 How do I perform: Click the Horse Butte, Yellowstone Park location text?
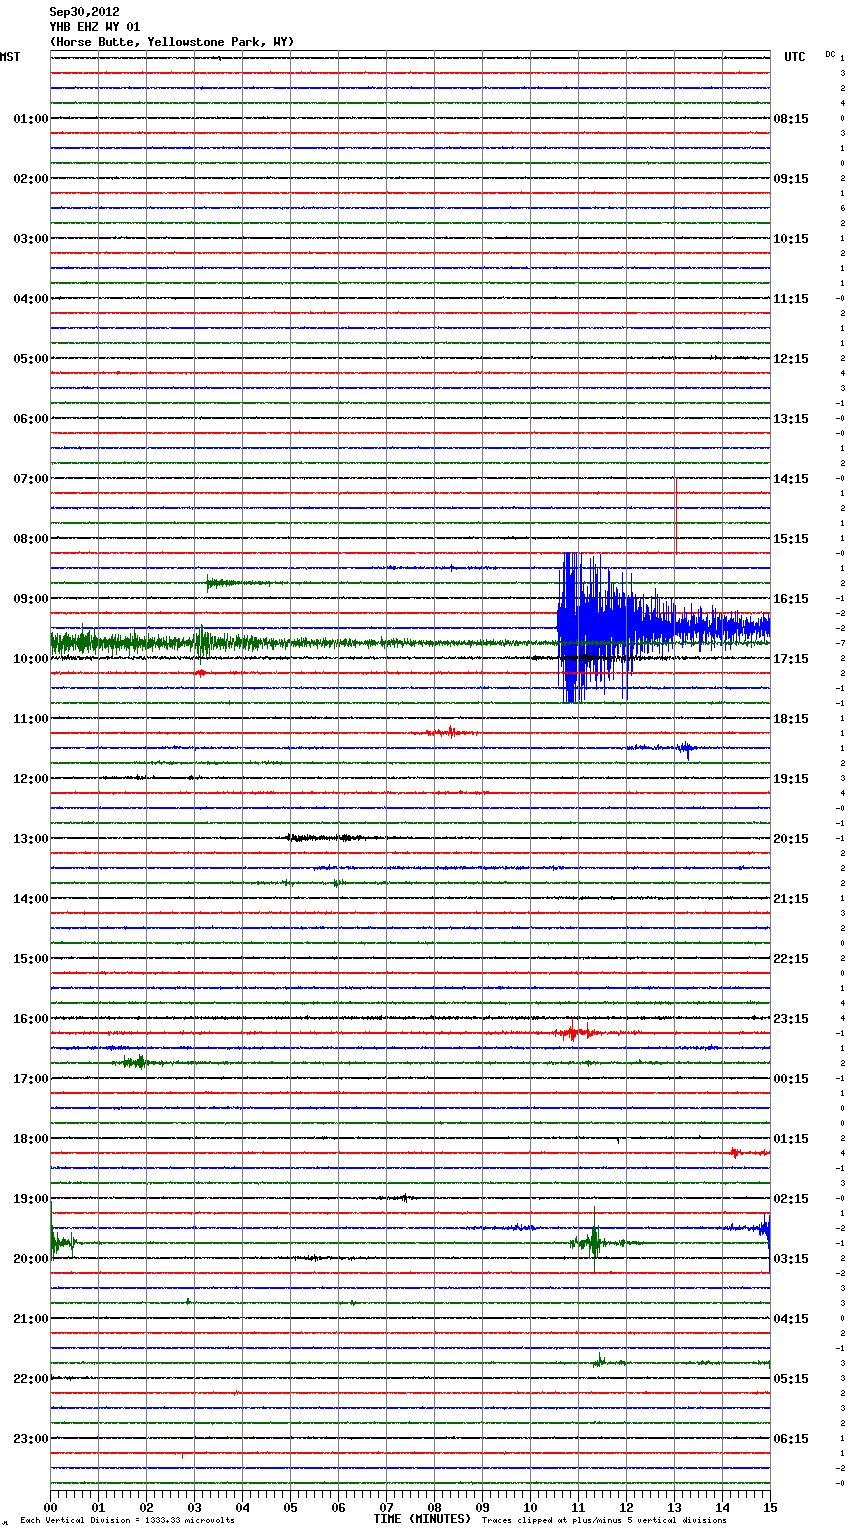pyautogui.click(x=172, y=42)
